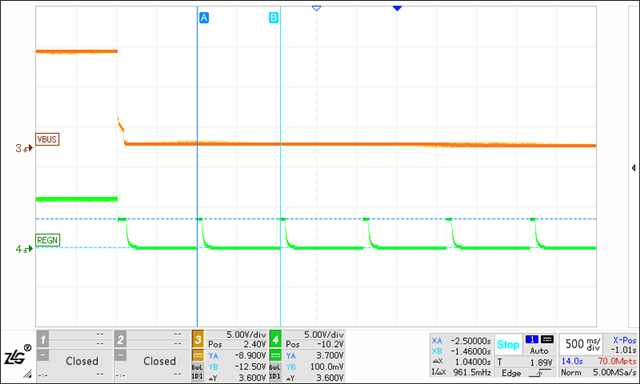Screen dimensions: 640x384
Task: Select channel 4 green number badge
Action: coord(276,339)
